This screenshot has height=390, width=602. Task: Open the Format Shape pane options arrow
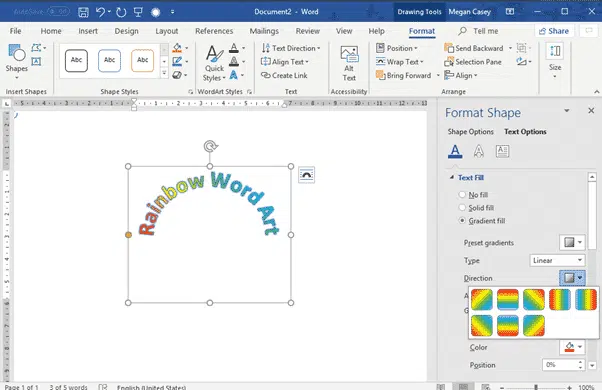coord(567,111)
